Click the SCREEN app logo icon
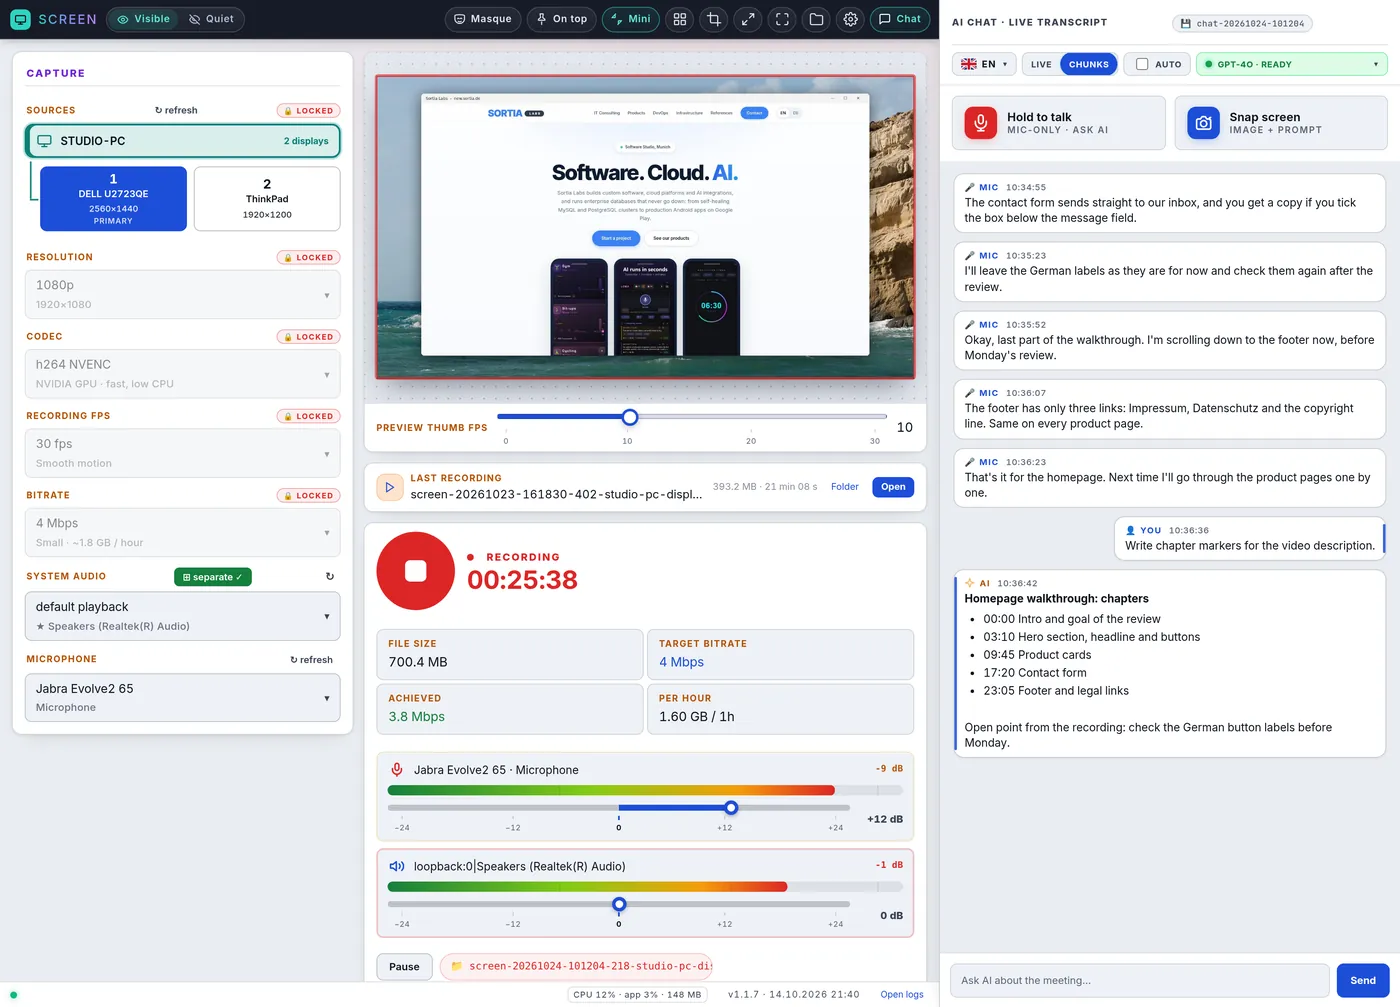This screenshot has width=1400, height=1007. 20,19
